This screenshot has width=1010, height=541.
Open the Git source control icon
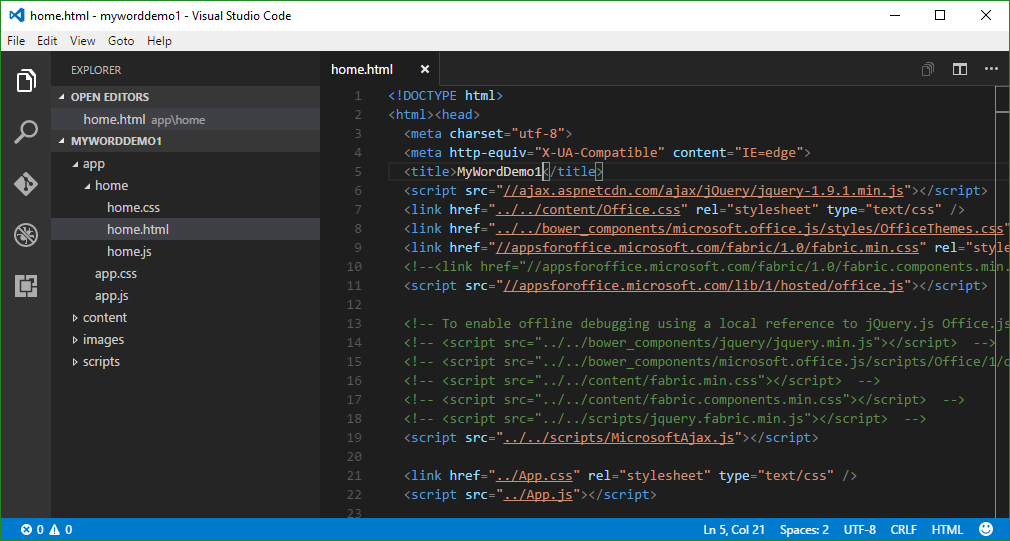click(x=26, y=184)
